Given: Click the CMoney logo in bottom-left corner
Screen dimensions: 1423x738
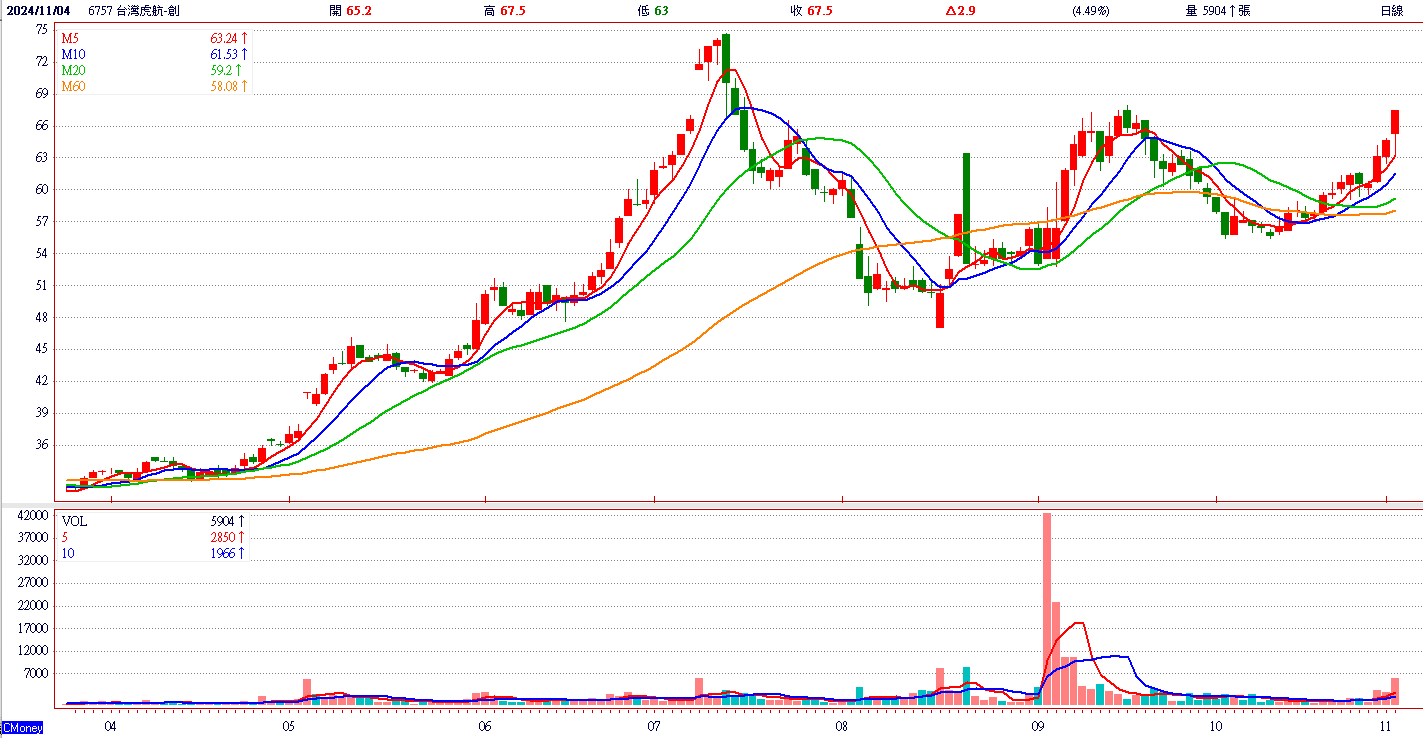Looking at the screenshot, I should tap(21, 727).
